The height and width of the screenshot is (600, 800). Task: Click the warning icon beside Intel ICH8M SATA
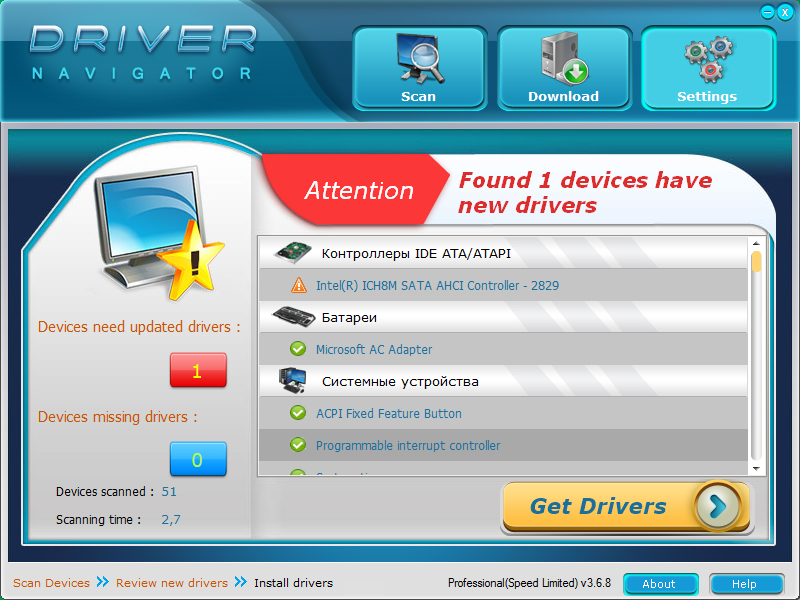[298, 285]
